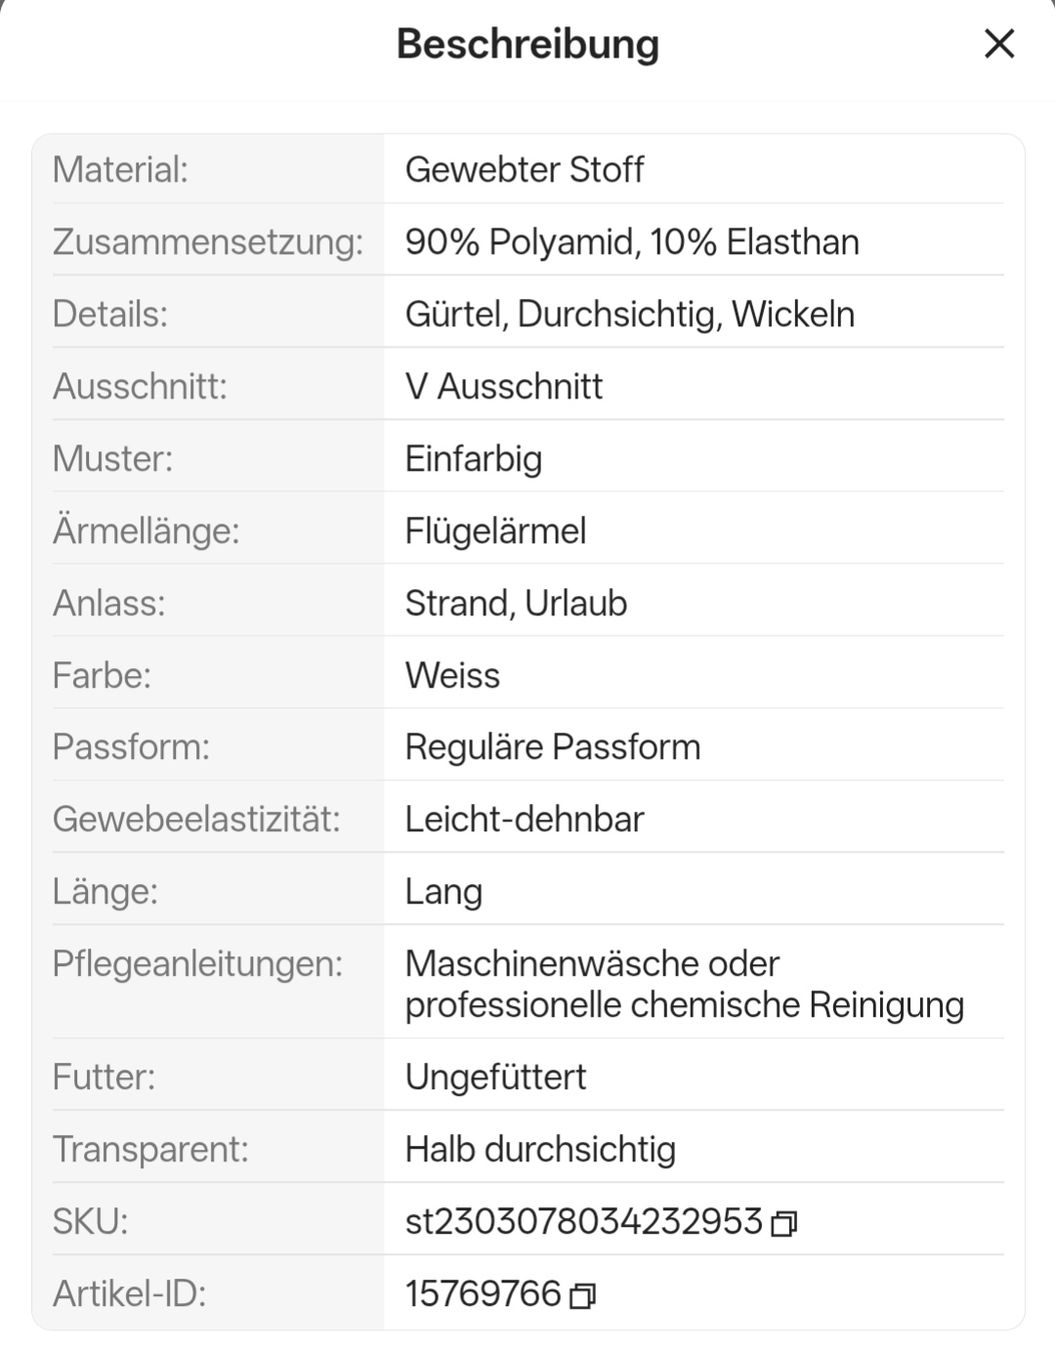
Task: Copy the SKU number icon
Action: 784,1224
